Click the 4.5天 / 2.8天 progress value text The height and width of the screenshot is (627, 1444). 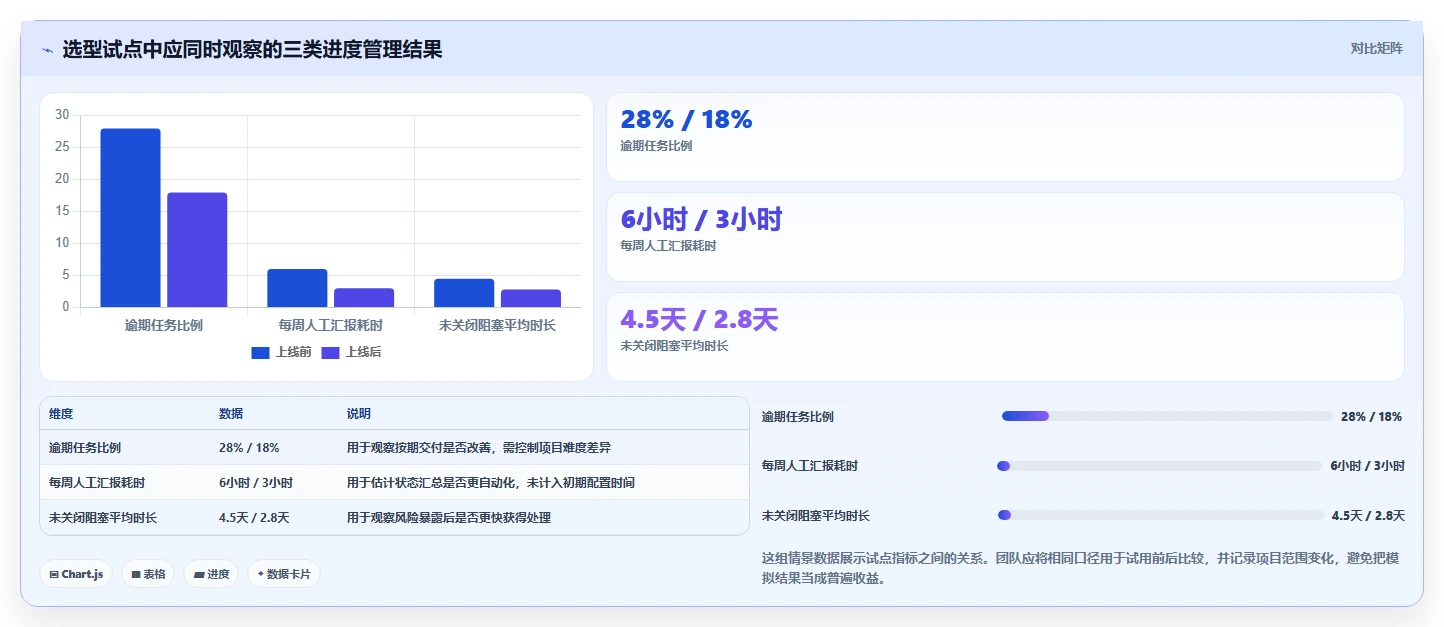[x=1368, y=516]
